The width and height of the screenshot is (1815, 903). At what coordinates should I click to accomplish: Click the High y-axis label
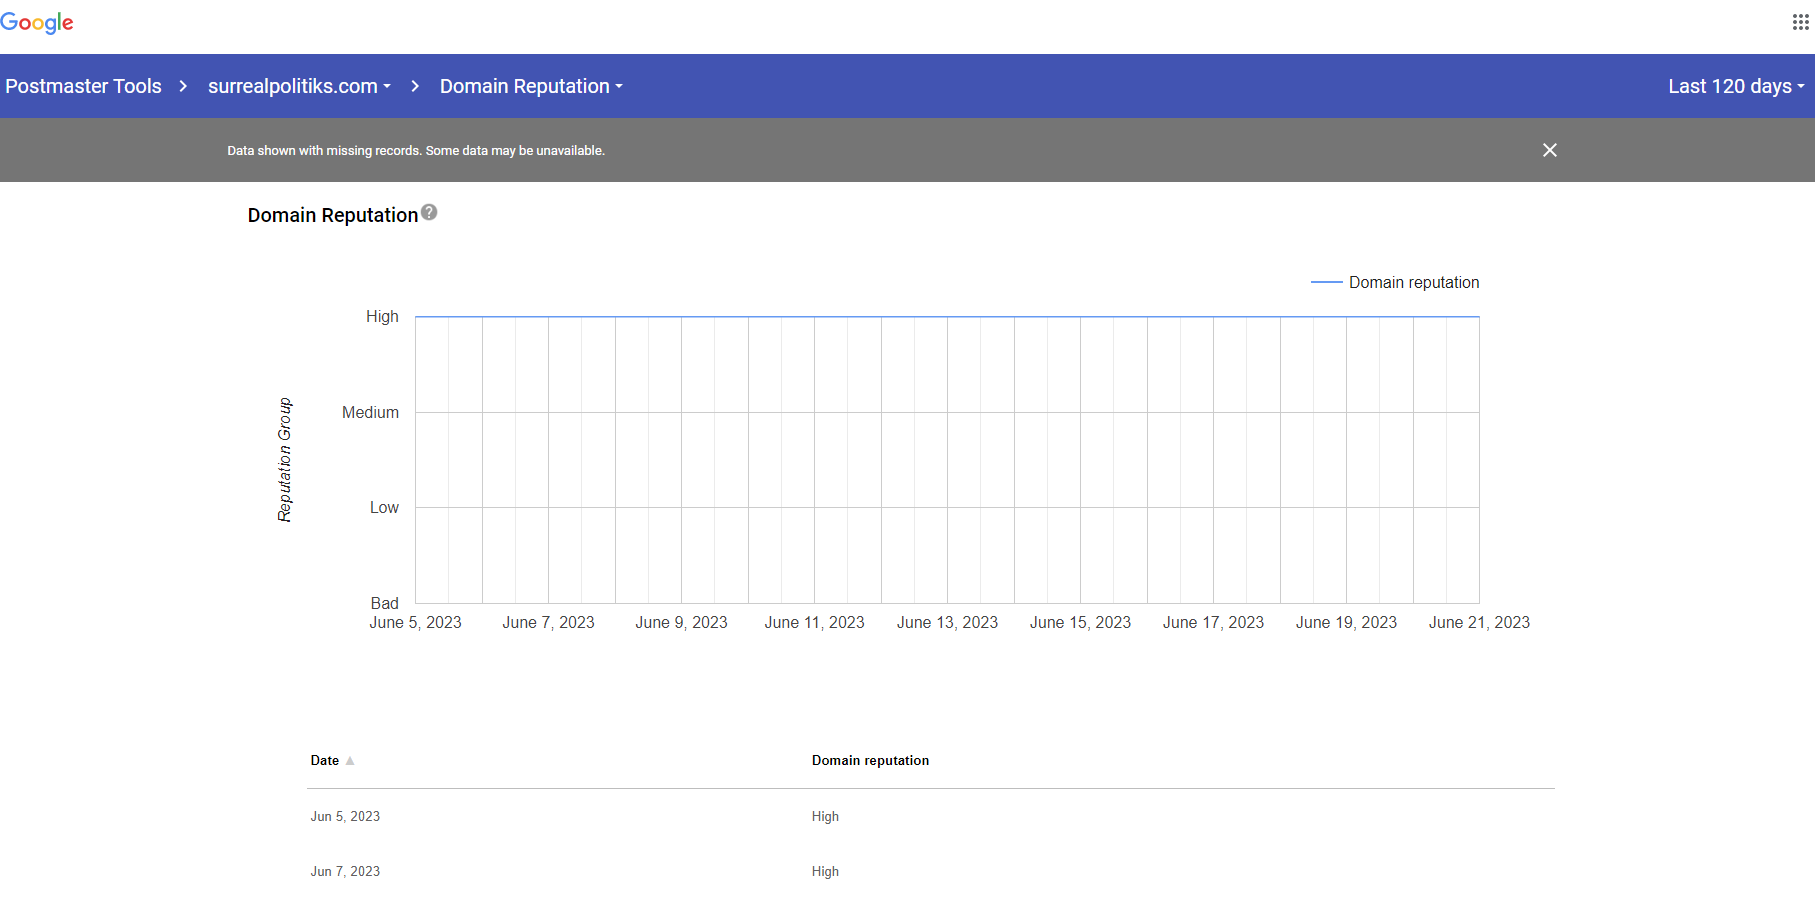(382, 316)
